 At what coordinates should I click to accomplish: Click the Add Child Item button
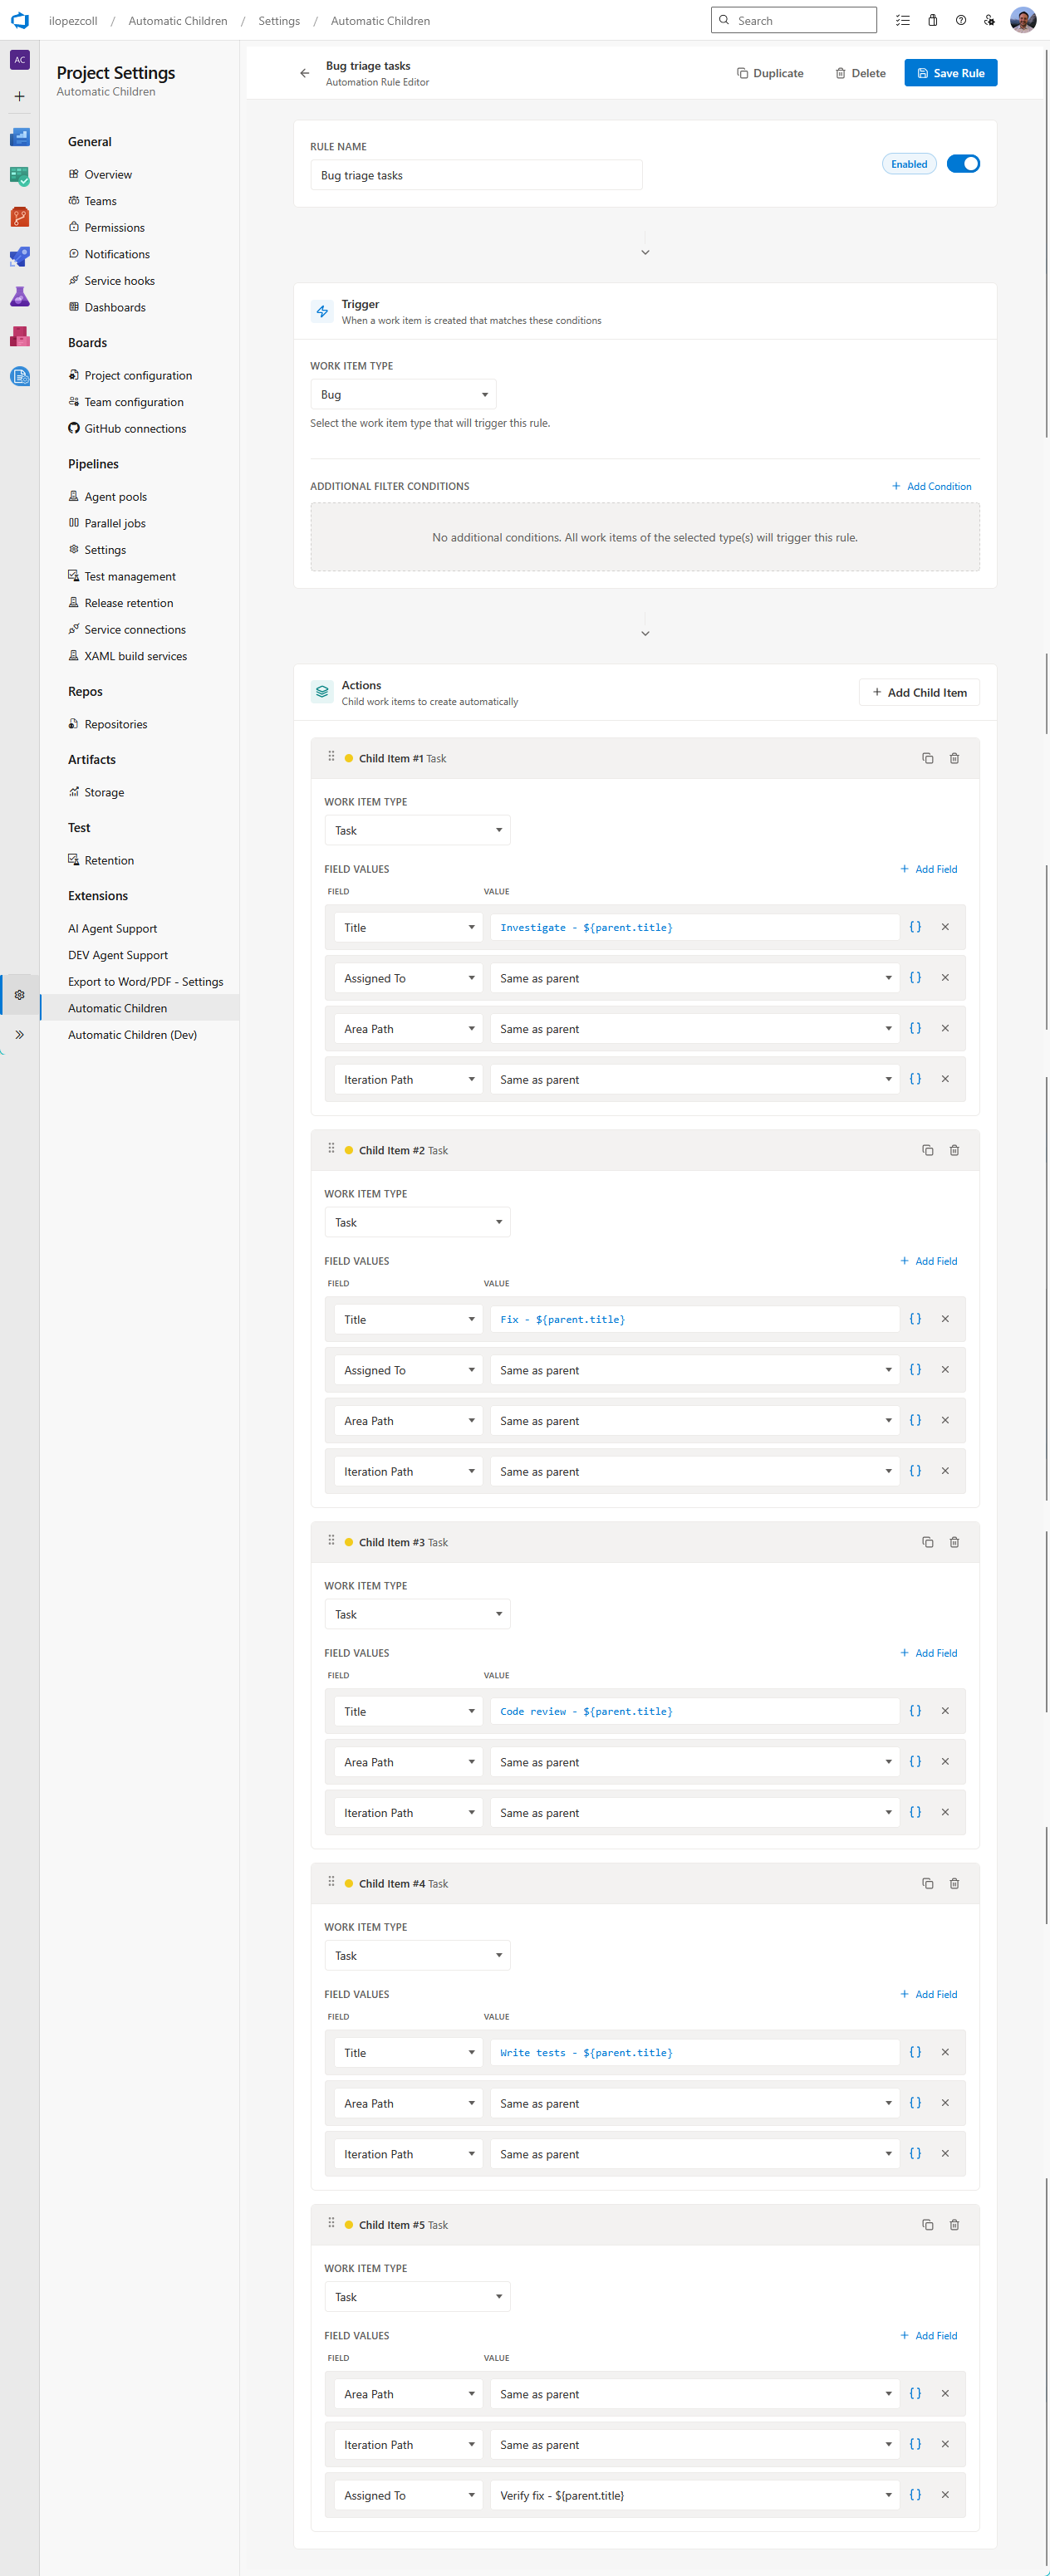(x=919, y=692)
